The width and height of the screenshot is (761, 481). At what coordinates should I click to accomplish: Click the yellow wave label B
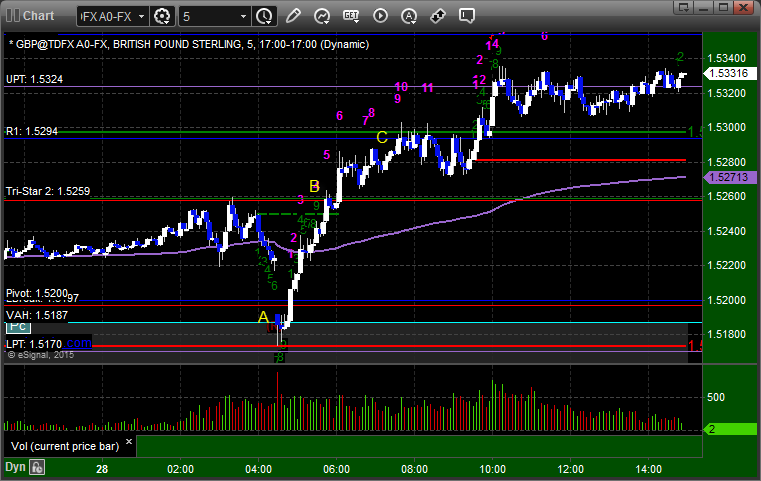coord(314,186)
